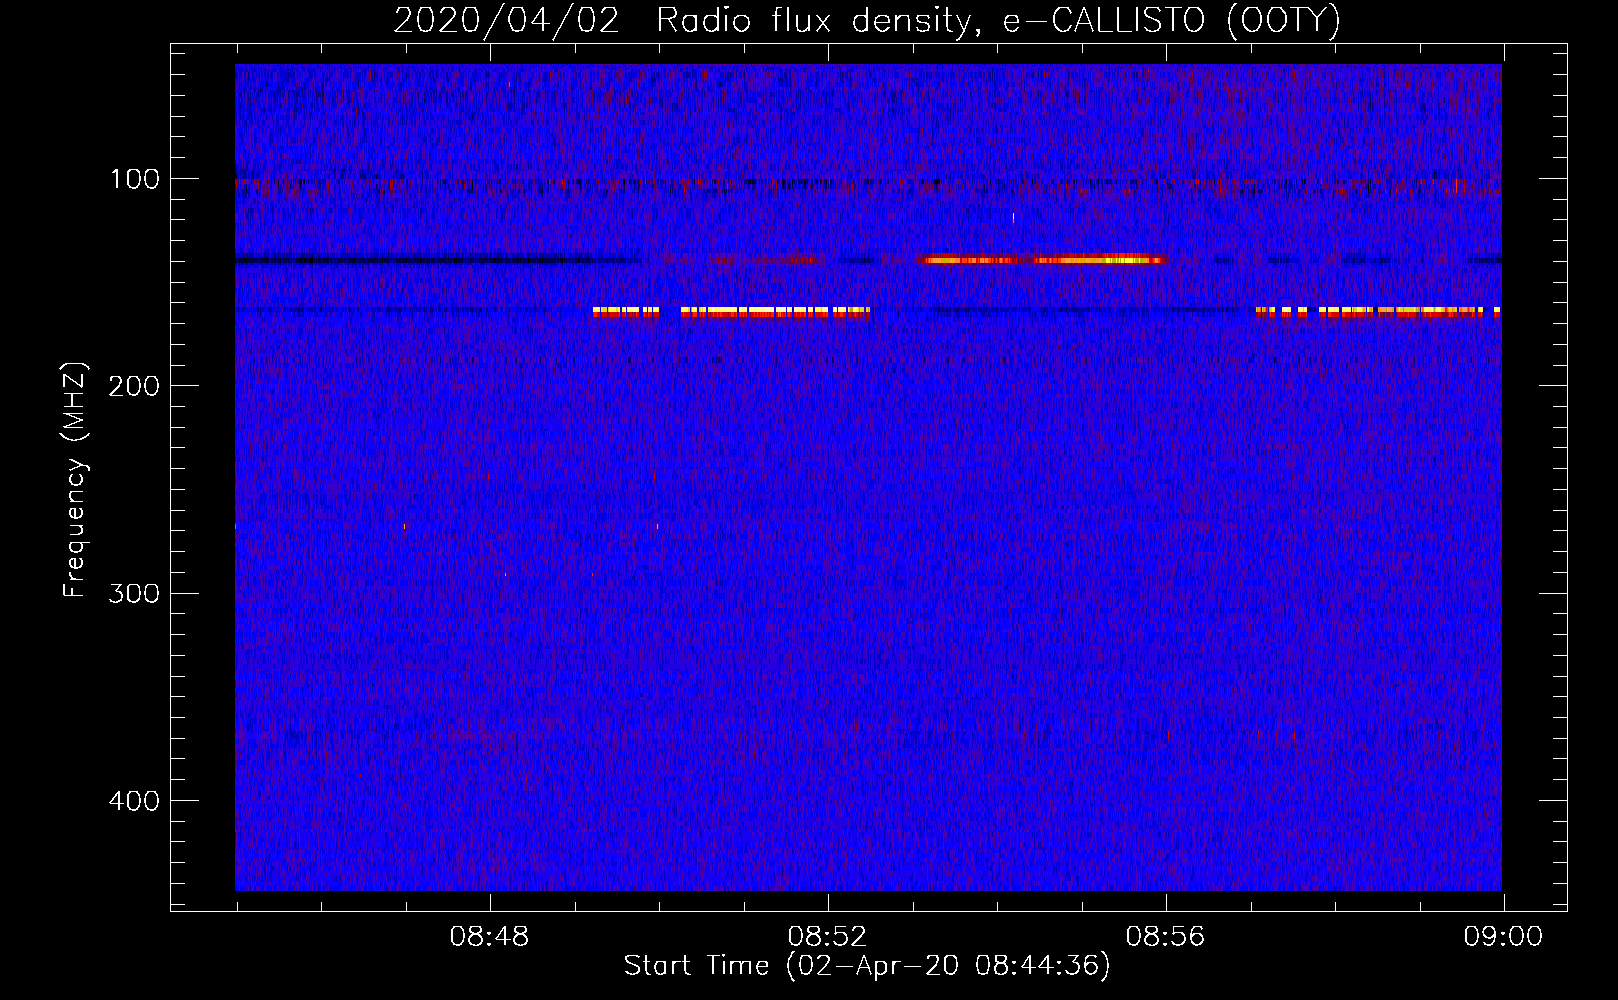Click the 'Start Time (02-Apr-20 08:44:36)' label

click(x=867, y=966)
